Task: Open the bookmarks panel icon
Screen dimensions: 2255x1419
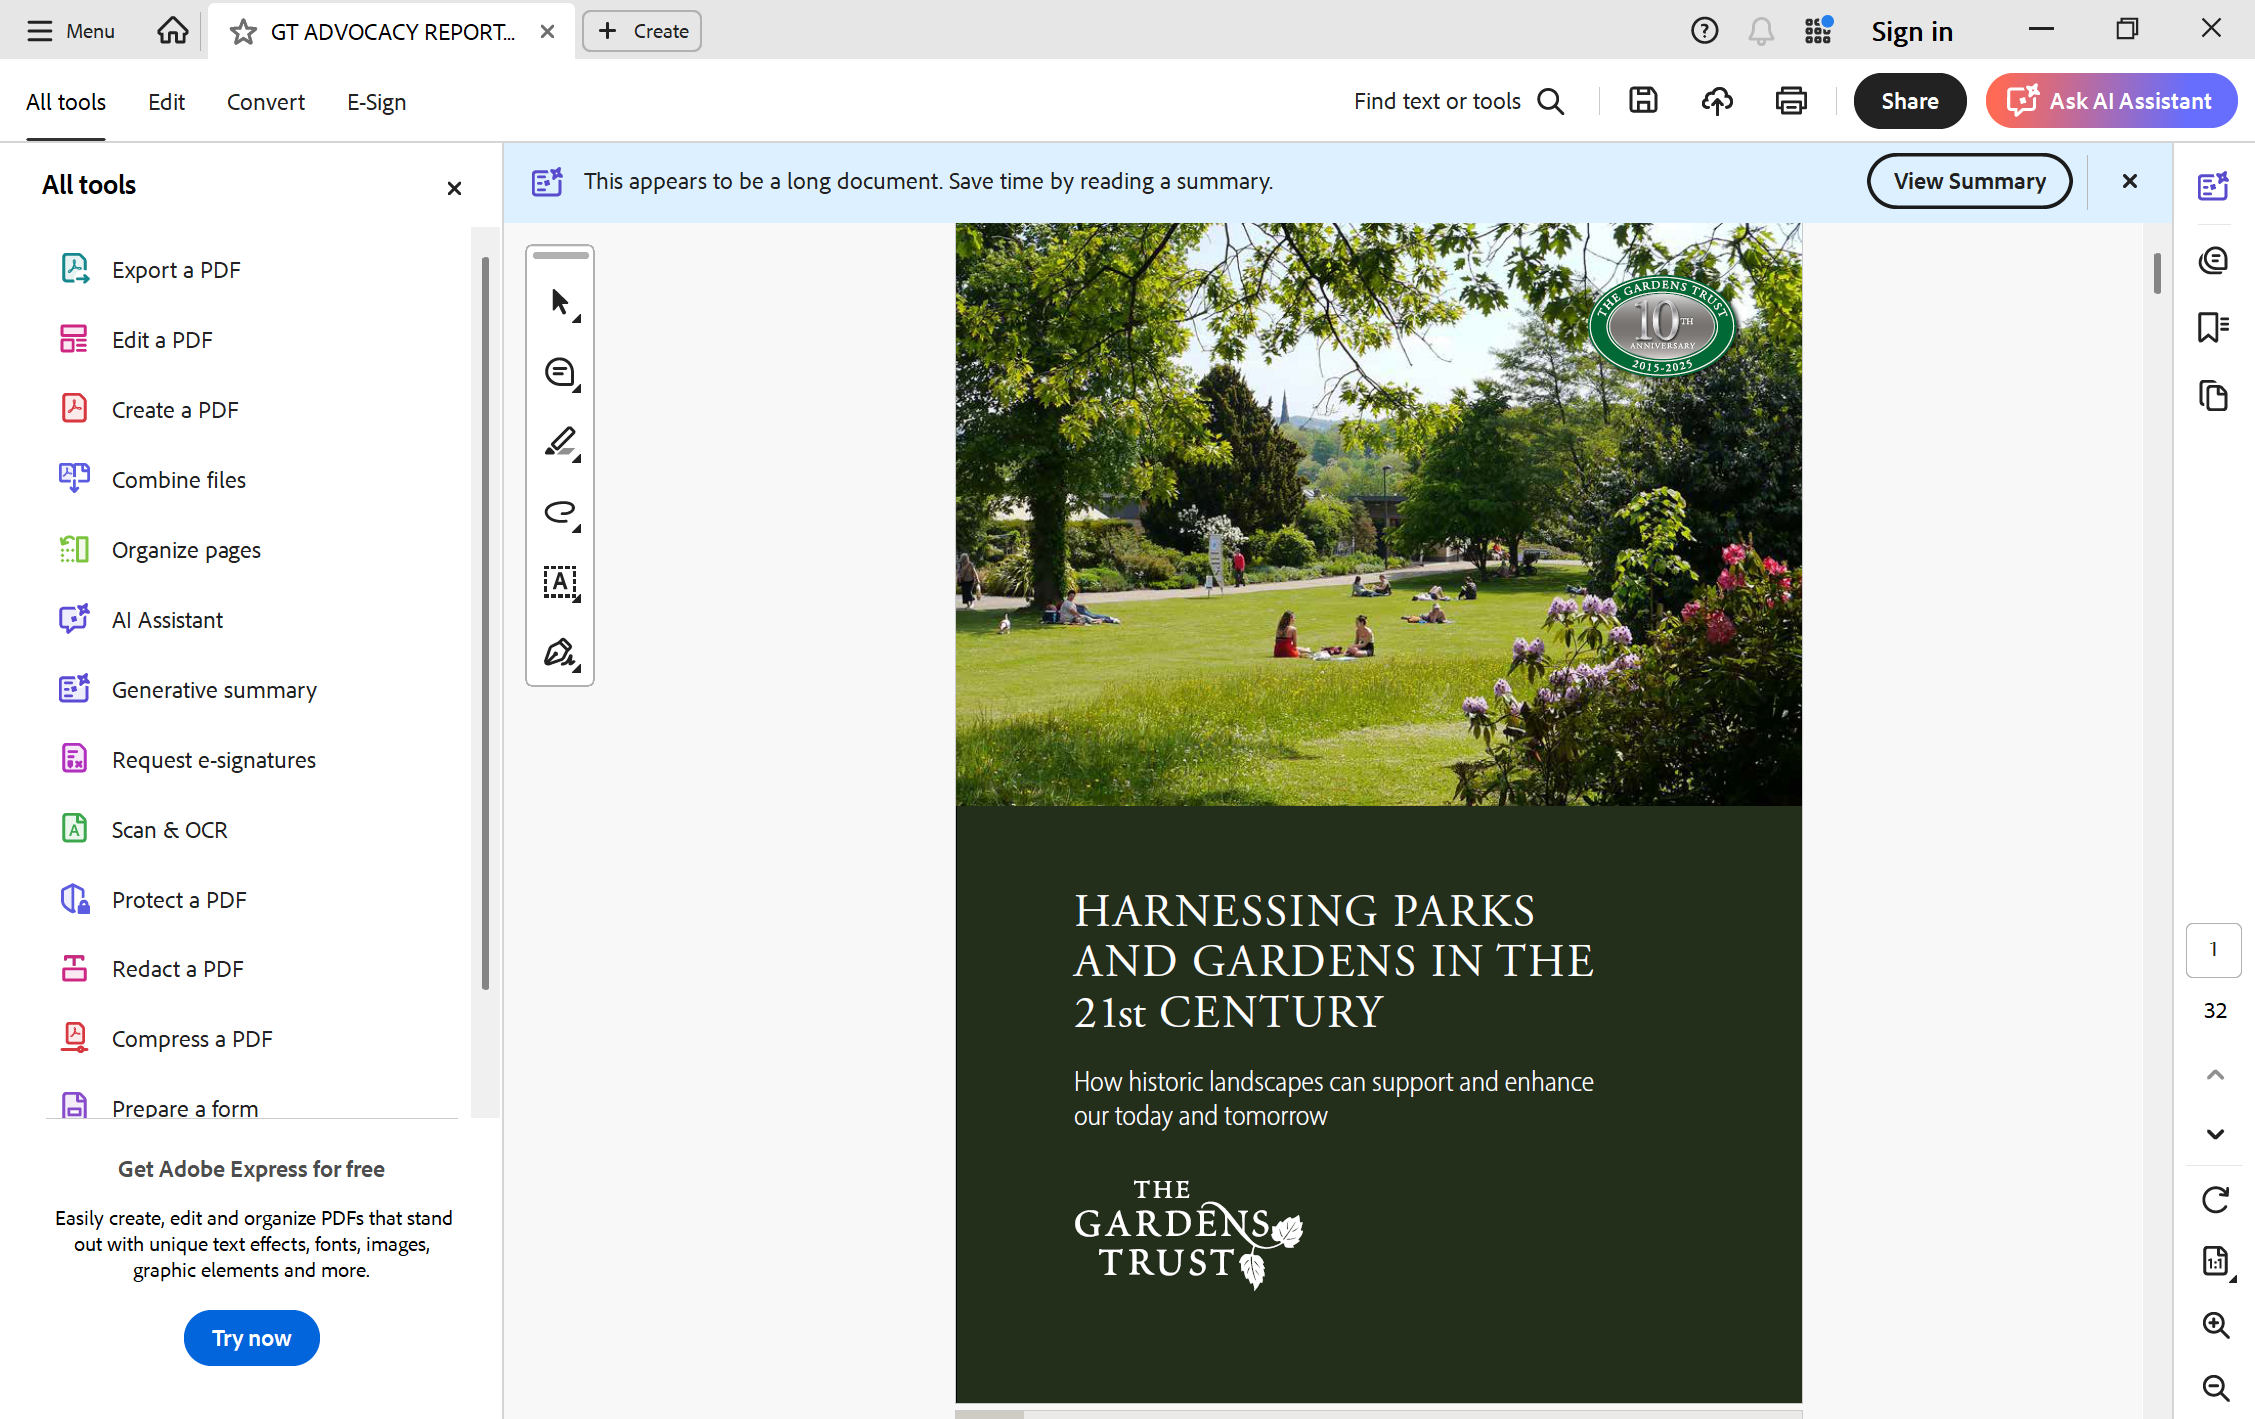Action: (2213, 327)
